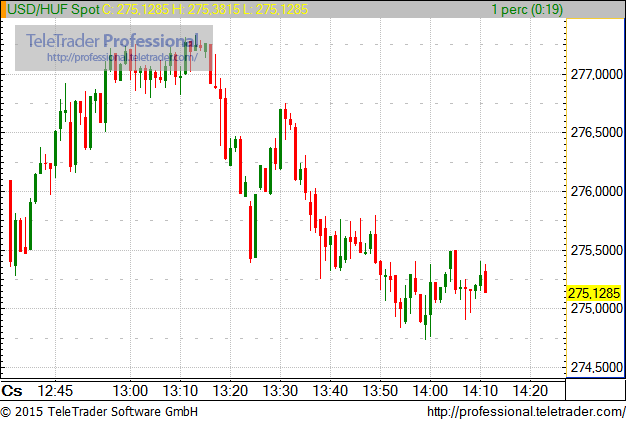The image size is (626, 421).
Task: Click the close value C: 275,1285
Action: [x=135, y=9]
